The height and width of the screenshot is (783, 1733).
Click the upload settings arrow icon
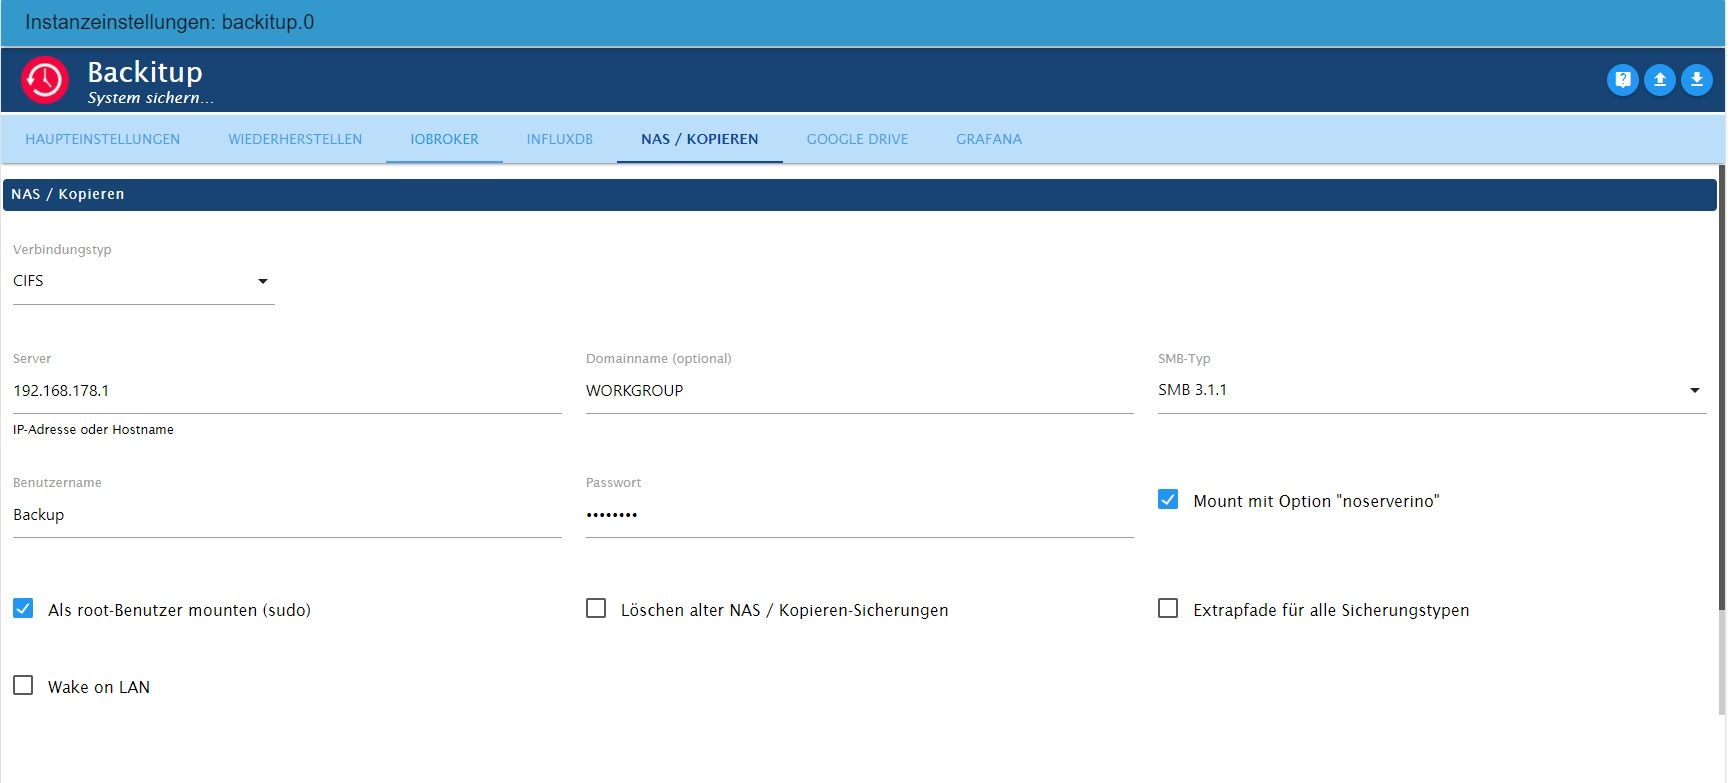(1660, 80)
